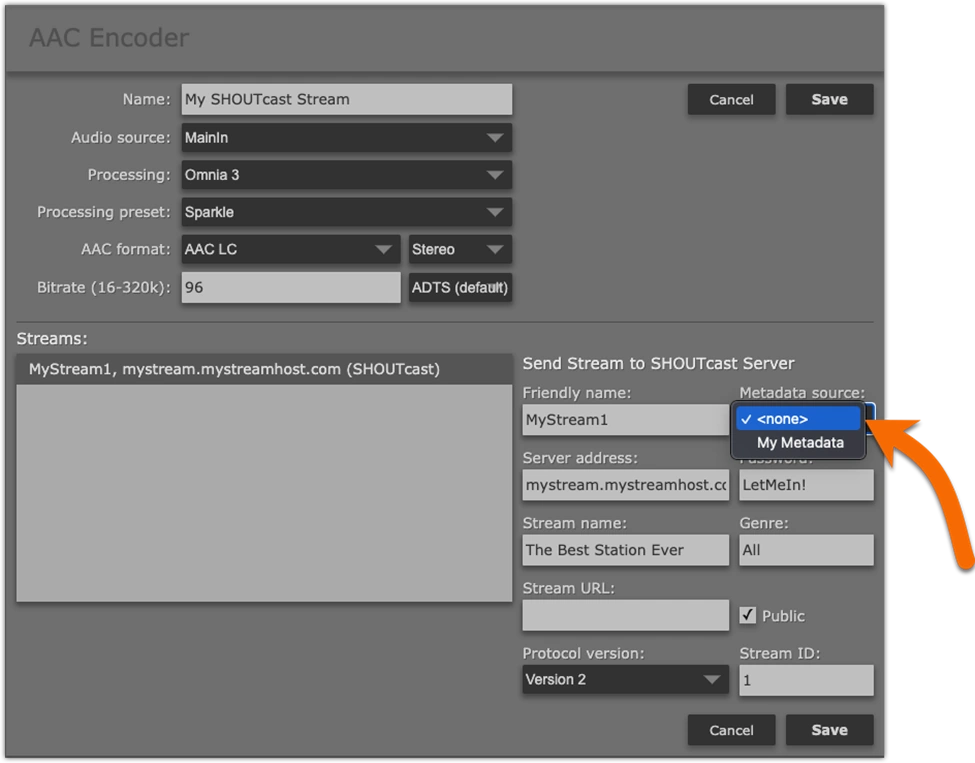Click the top Save button
The image size is (975, 763).
829,99
